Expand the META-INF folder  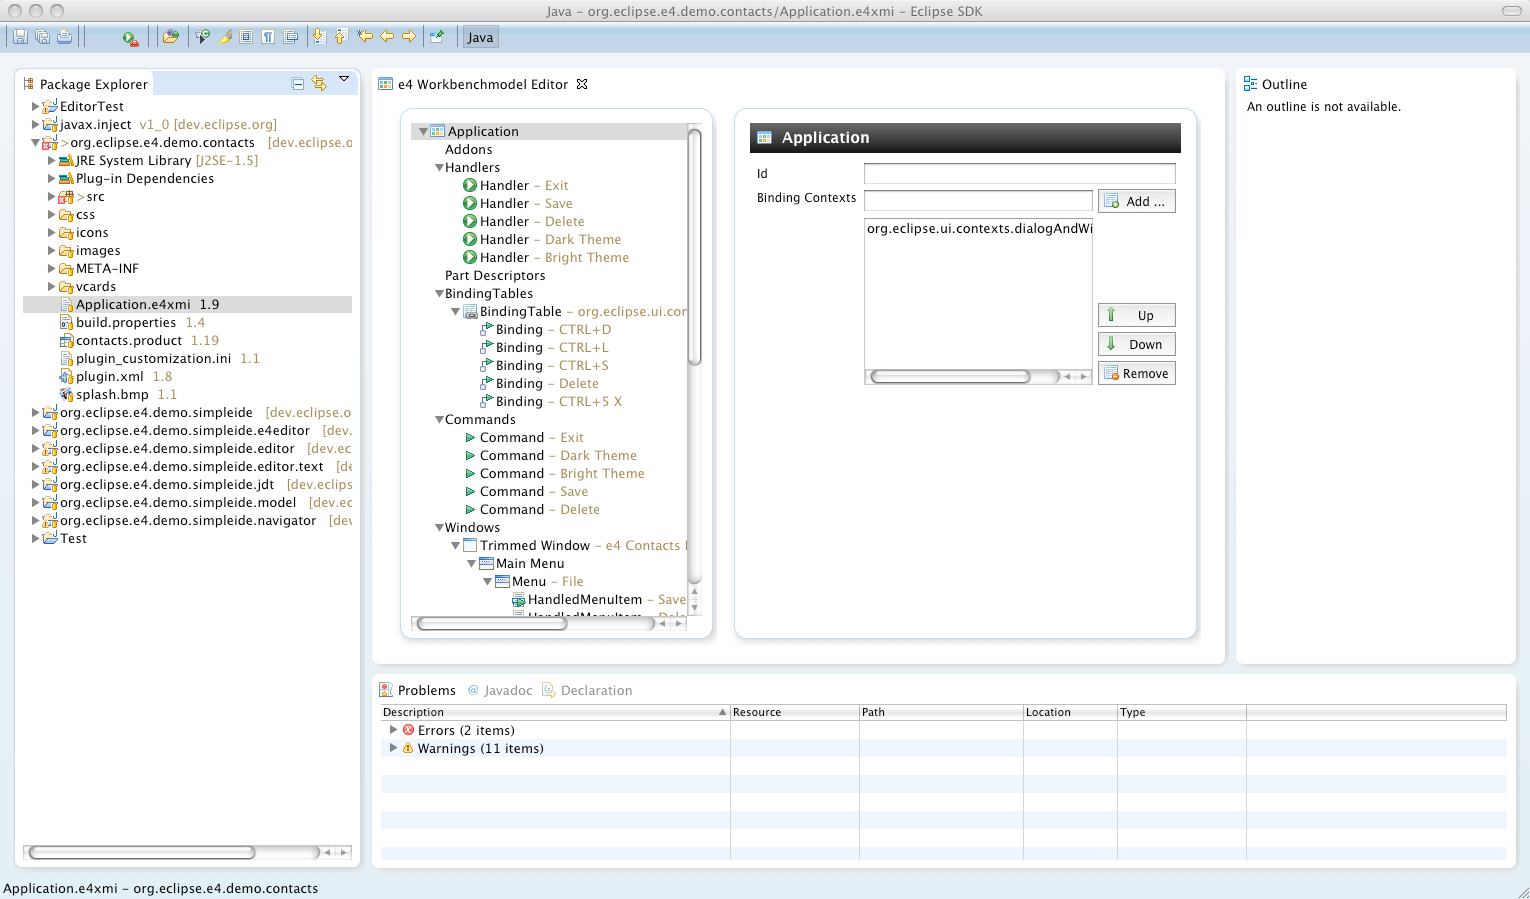tap(51, 268)
